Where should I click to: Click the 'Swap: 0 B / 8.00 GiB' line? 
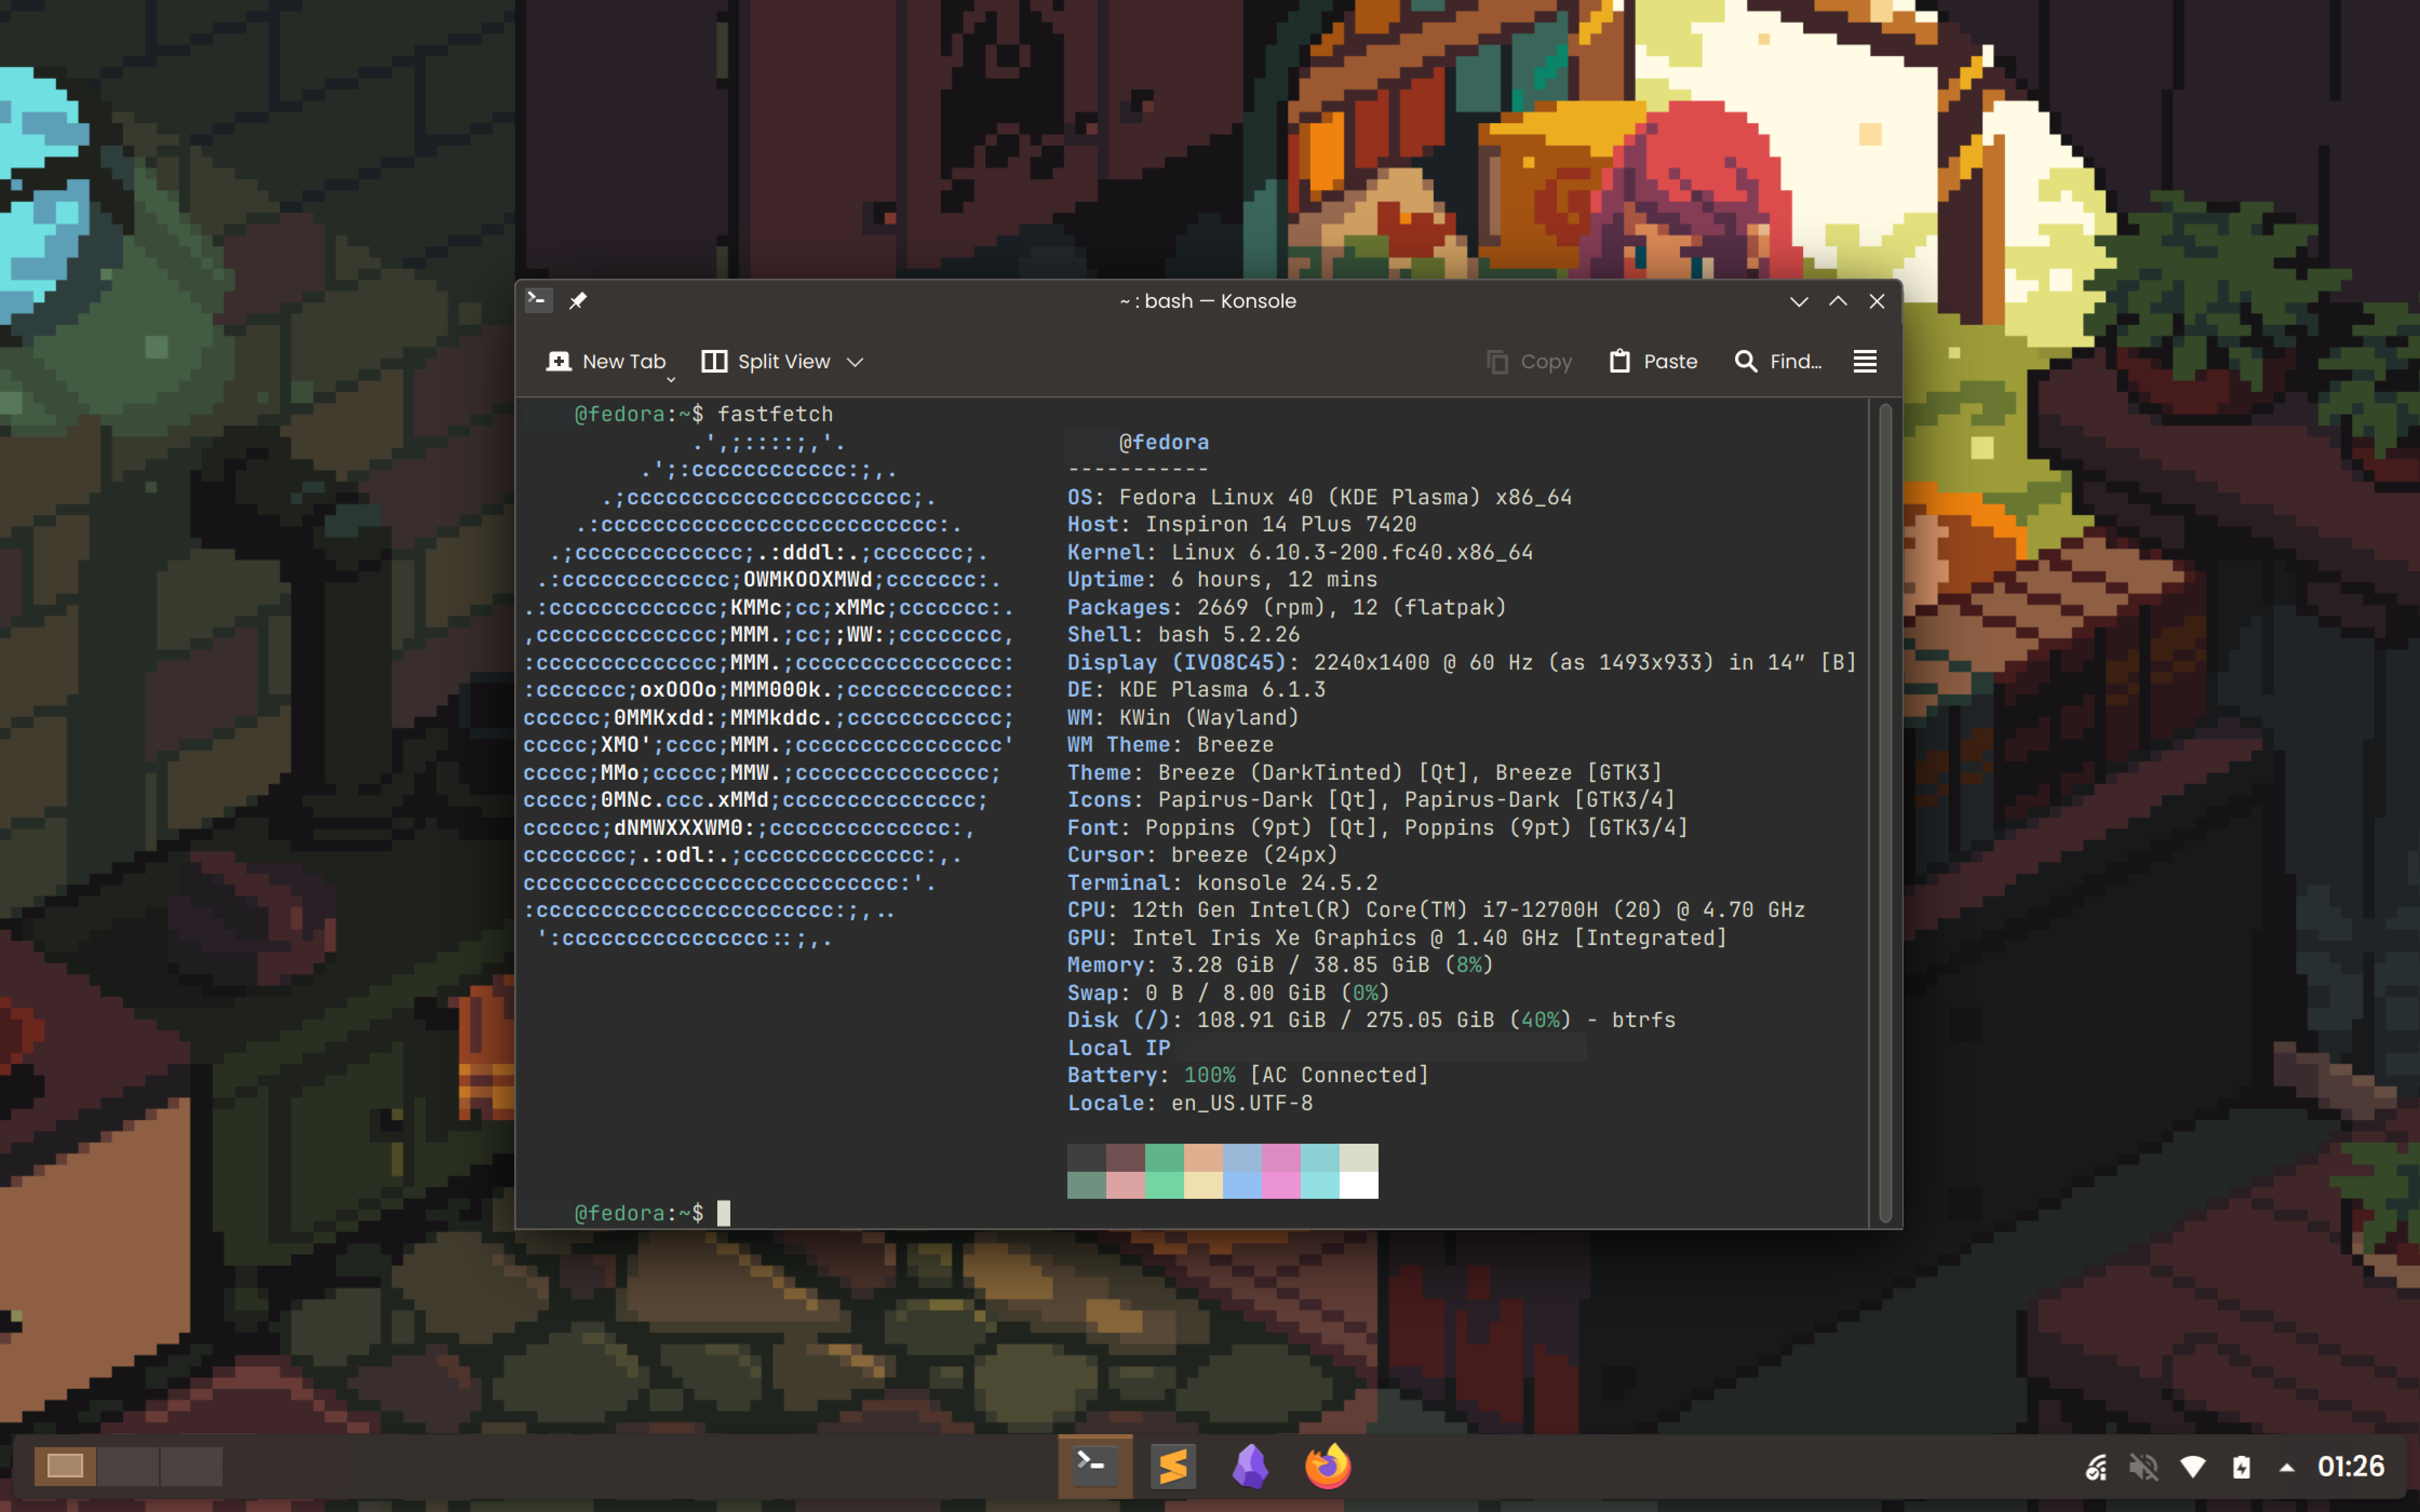(x=1228, y=992)
